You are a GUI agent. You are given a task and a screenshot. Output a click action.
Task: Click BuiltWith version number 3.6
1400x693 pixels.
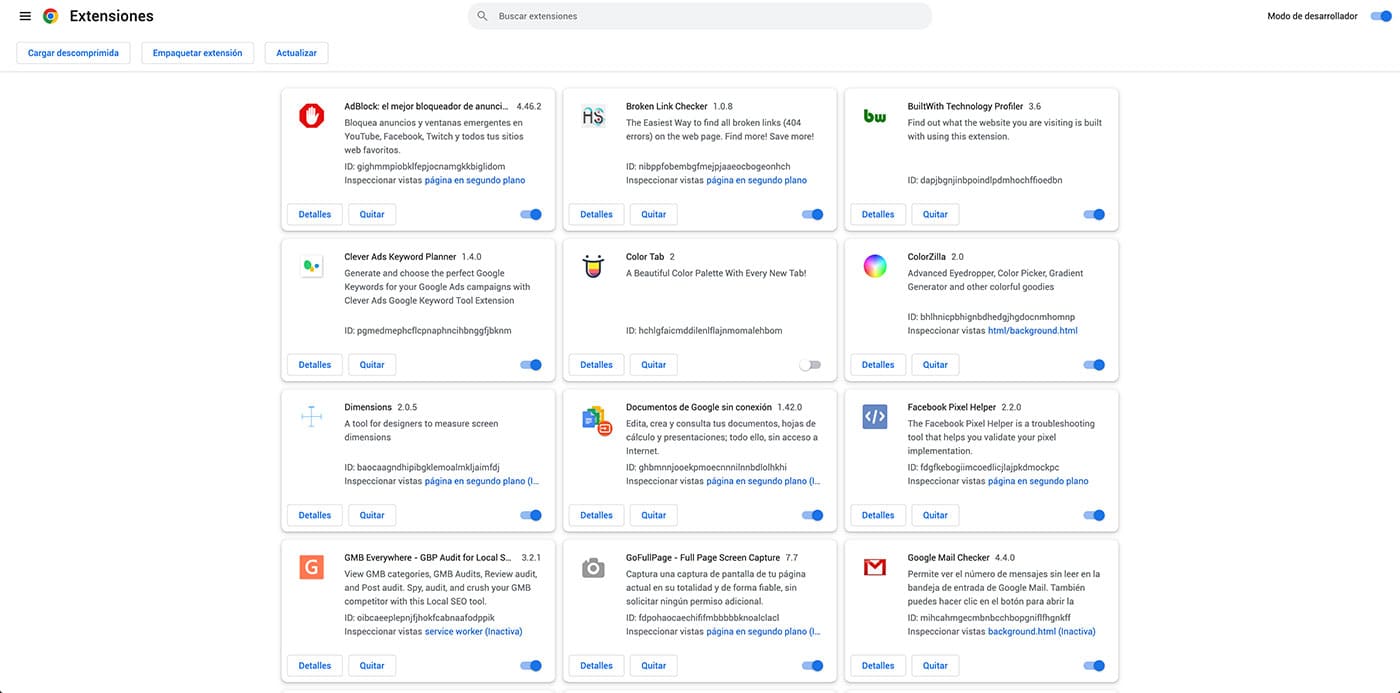coord(1035,106)
